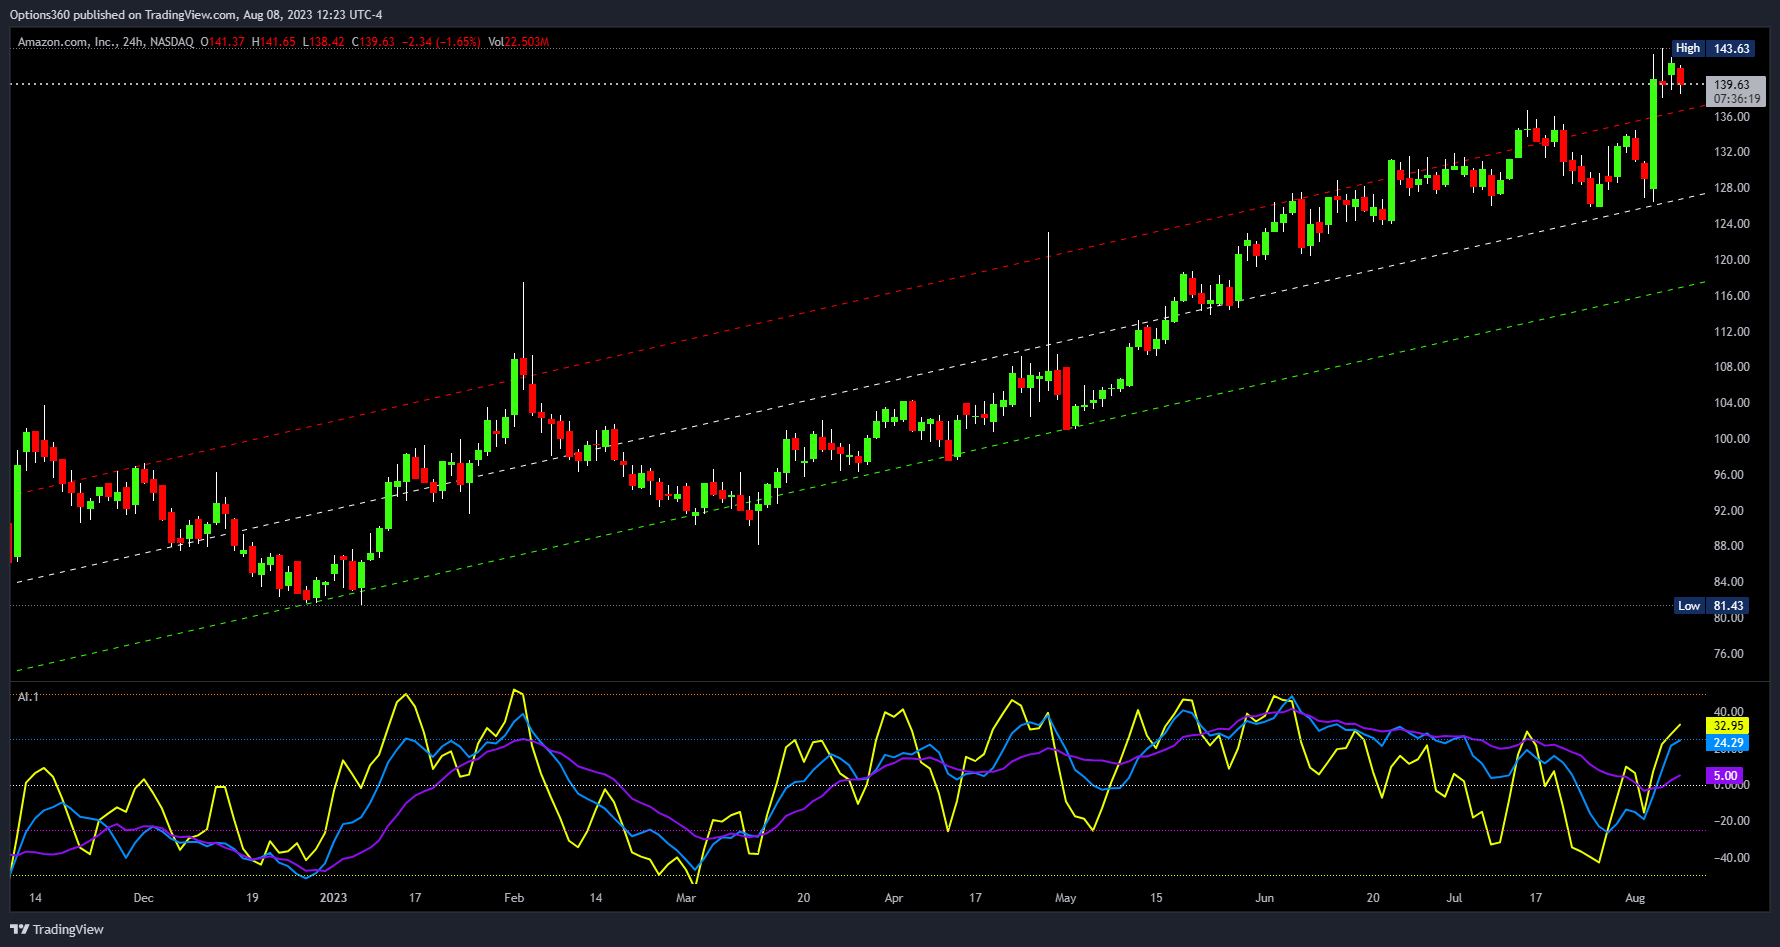Click the '76.00' price axis label
The height and width of the screenshot is (947, 1780).
pos(1729,654)
